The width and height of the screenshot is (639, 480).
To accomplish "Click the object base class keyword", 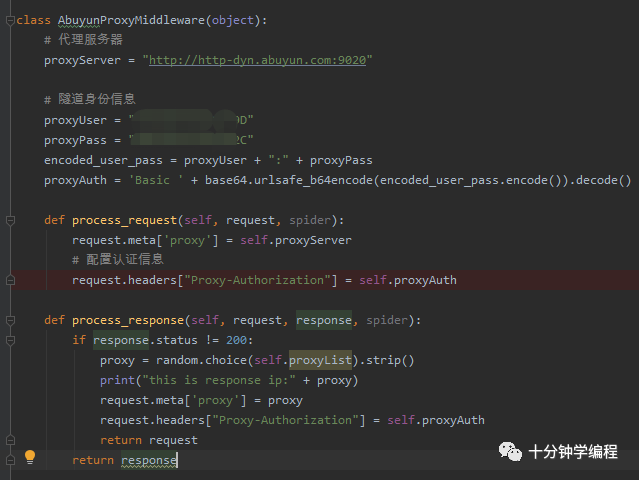I will 233,20.
